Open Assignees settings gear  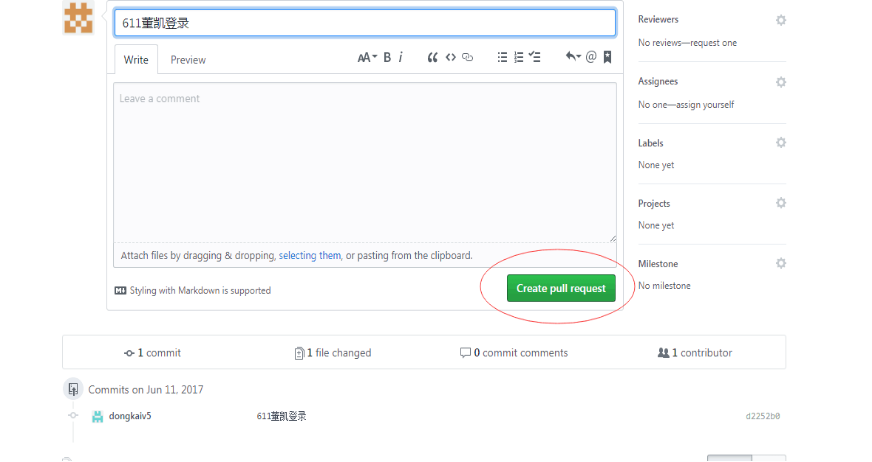coord(781,82)
